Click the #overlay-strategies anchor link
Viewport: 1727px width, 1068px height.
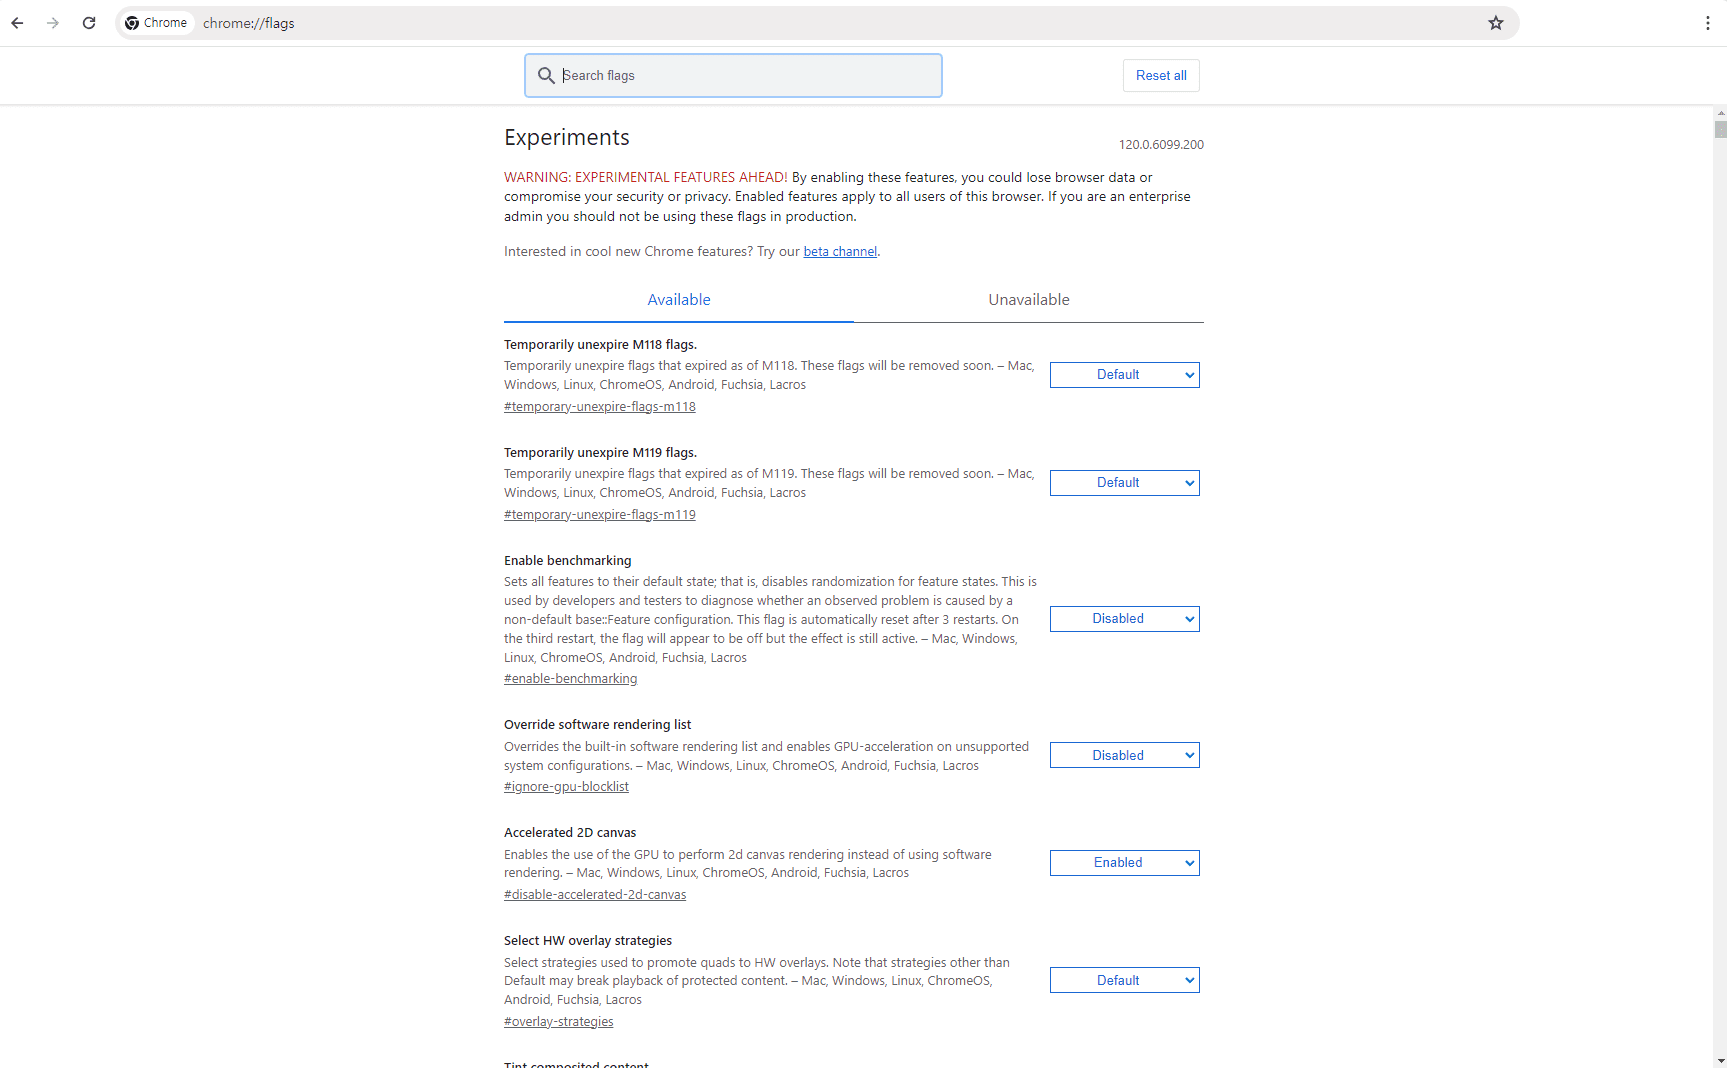[559, 1022]
